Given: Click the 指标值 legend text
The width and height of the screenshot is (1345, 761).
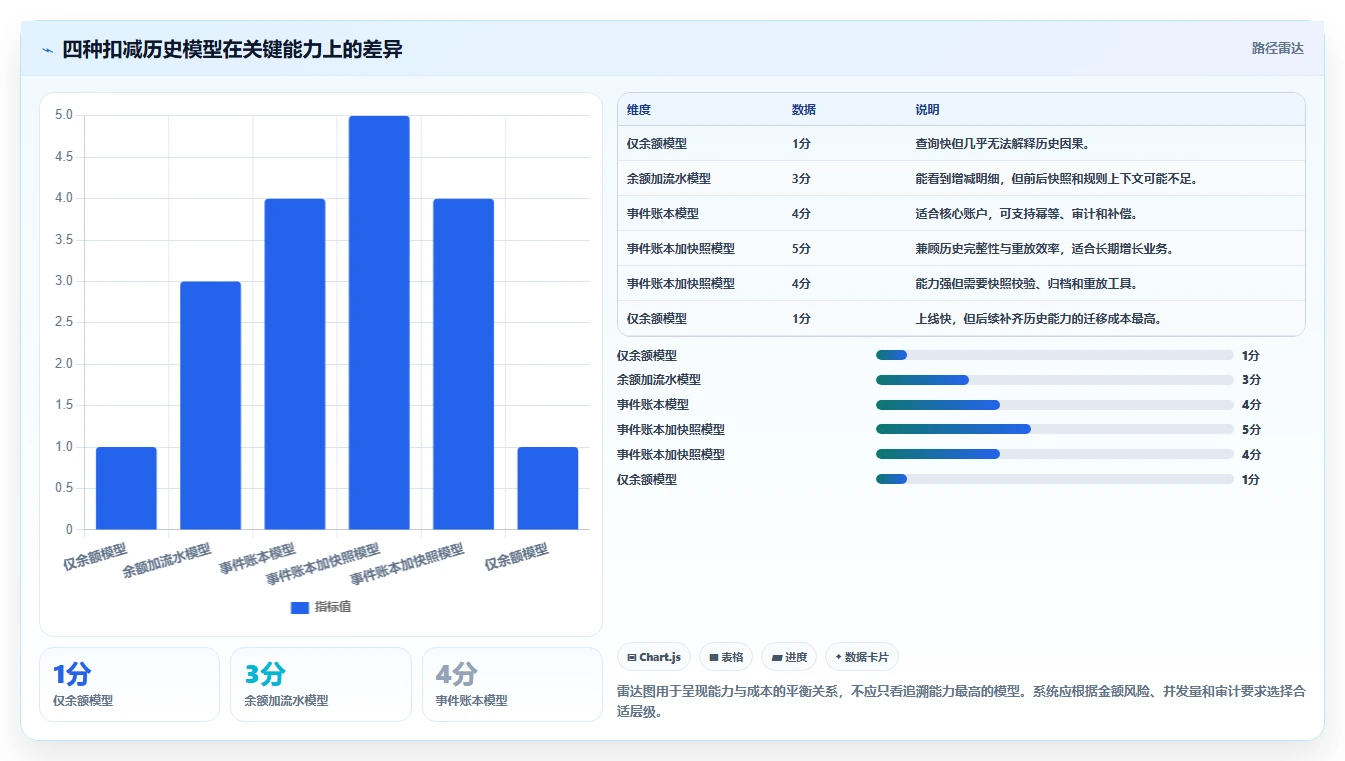Looking at the screenshot, I should (x=333, y=607).
